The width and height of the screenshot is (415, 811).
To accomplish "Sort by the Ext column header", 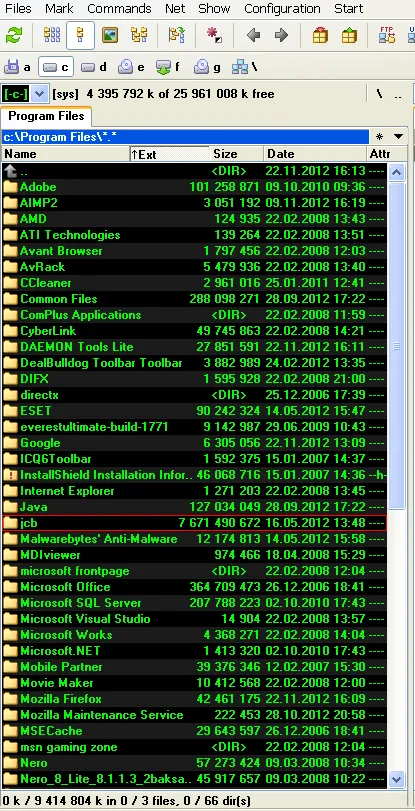I will pyautogui.click(x=170, y=154).
